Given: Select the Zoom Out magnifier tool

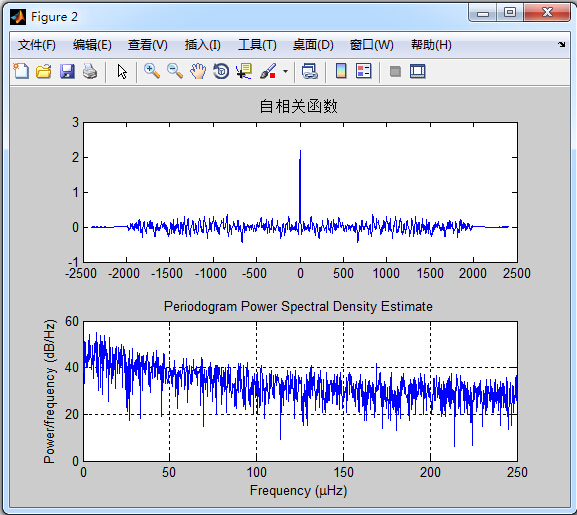Looking at the screenshot, I should point(175,71).
